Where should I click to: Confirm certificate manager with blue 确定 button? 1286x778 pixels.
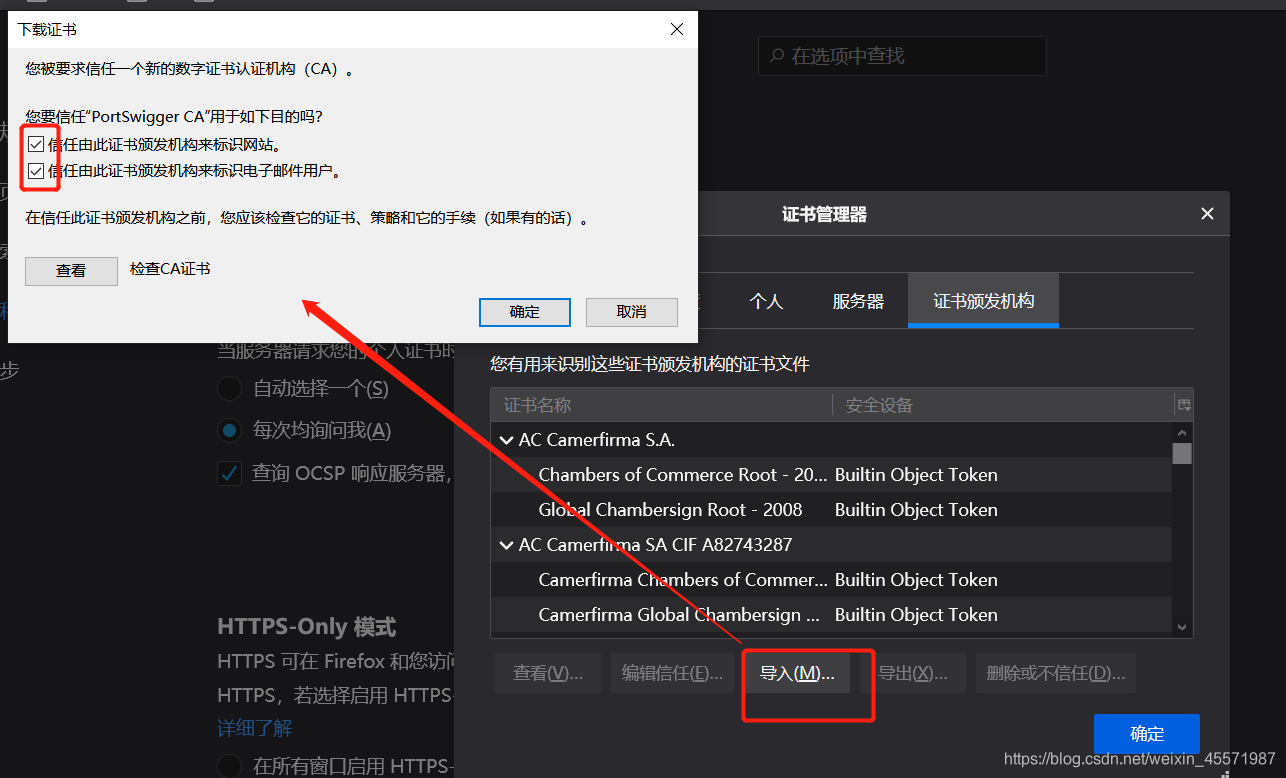1147,733
